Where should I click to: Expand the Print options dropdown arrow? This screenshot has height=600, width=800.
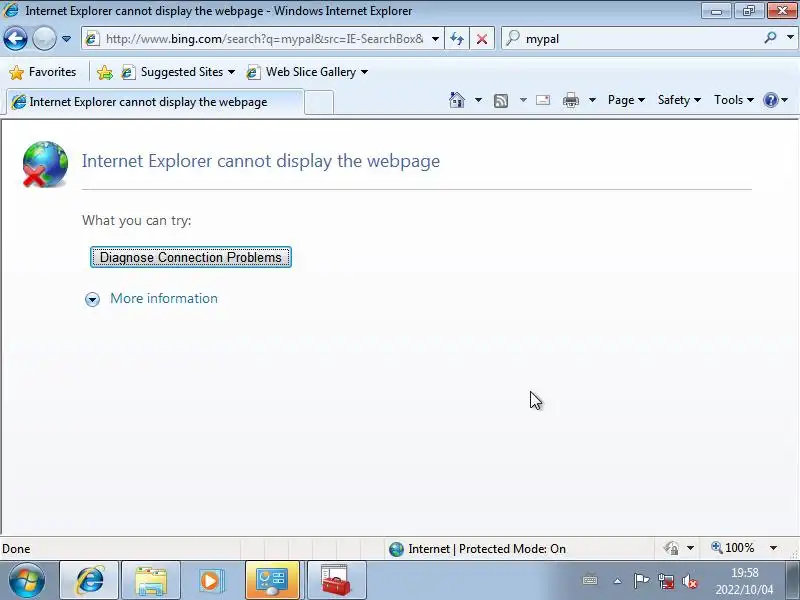click(x=592, y=100)
